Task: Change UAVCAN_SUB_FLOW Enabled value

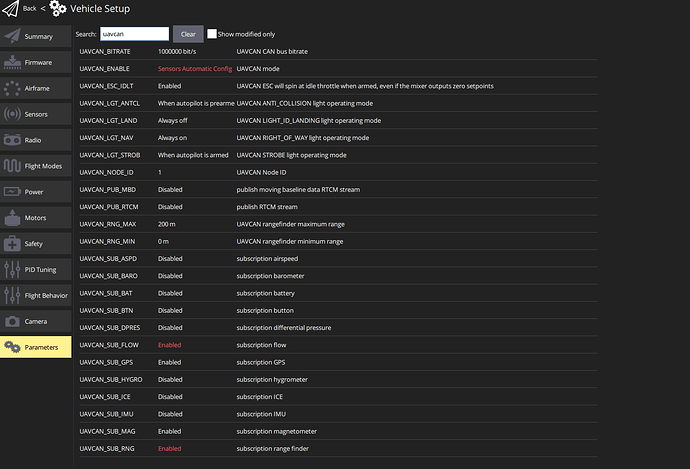Action: point(169,345)
